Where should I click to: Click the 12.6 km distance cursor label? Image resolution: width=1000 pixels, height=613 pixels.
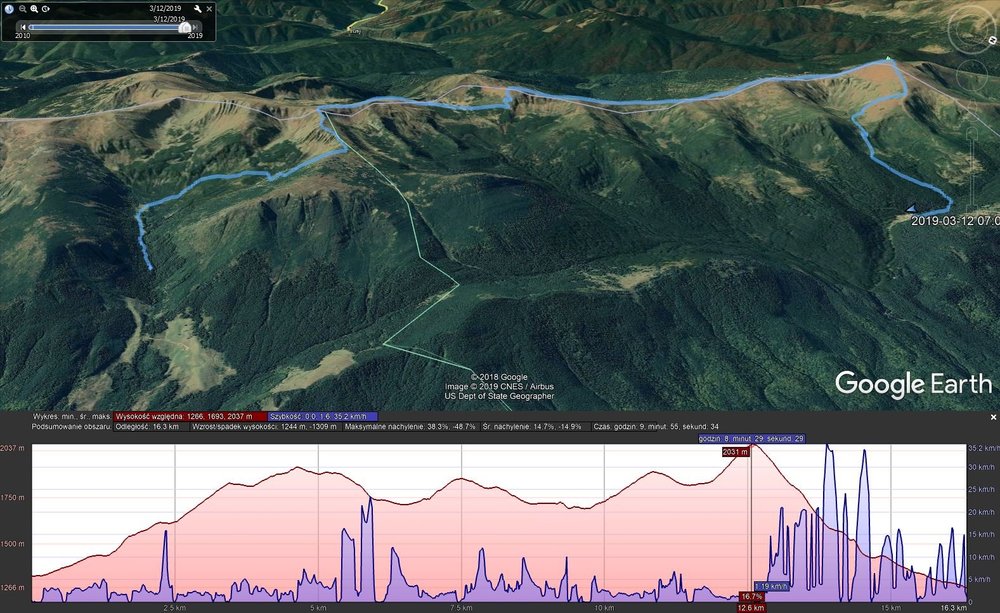pos(751,608)
